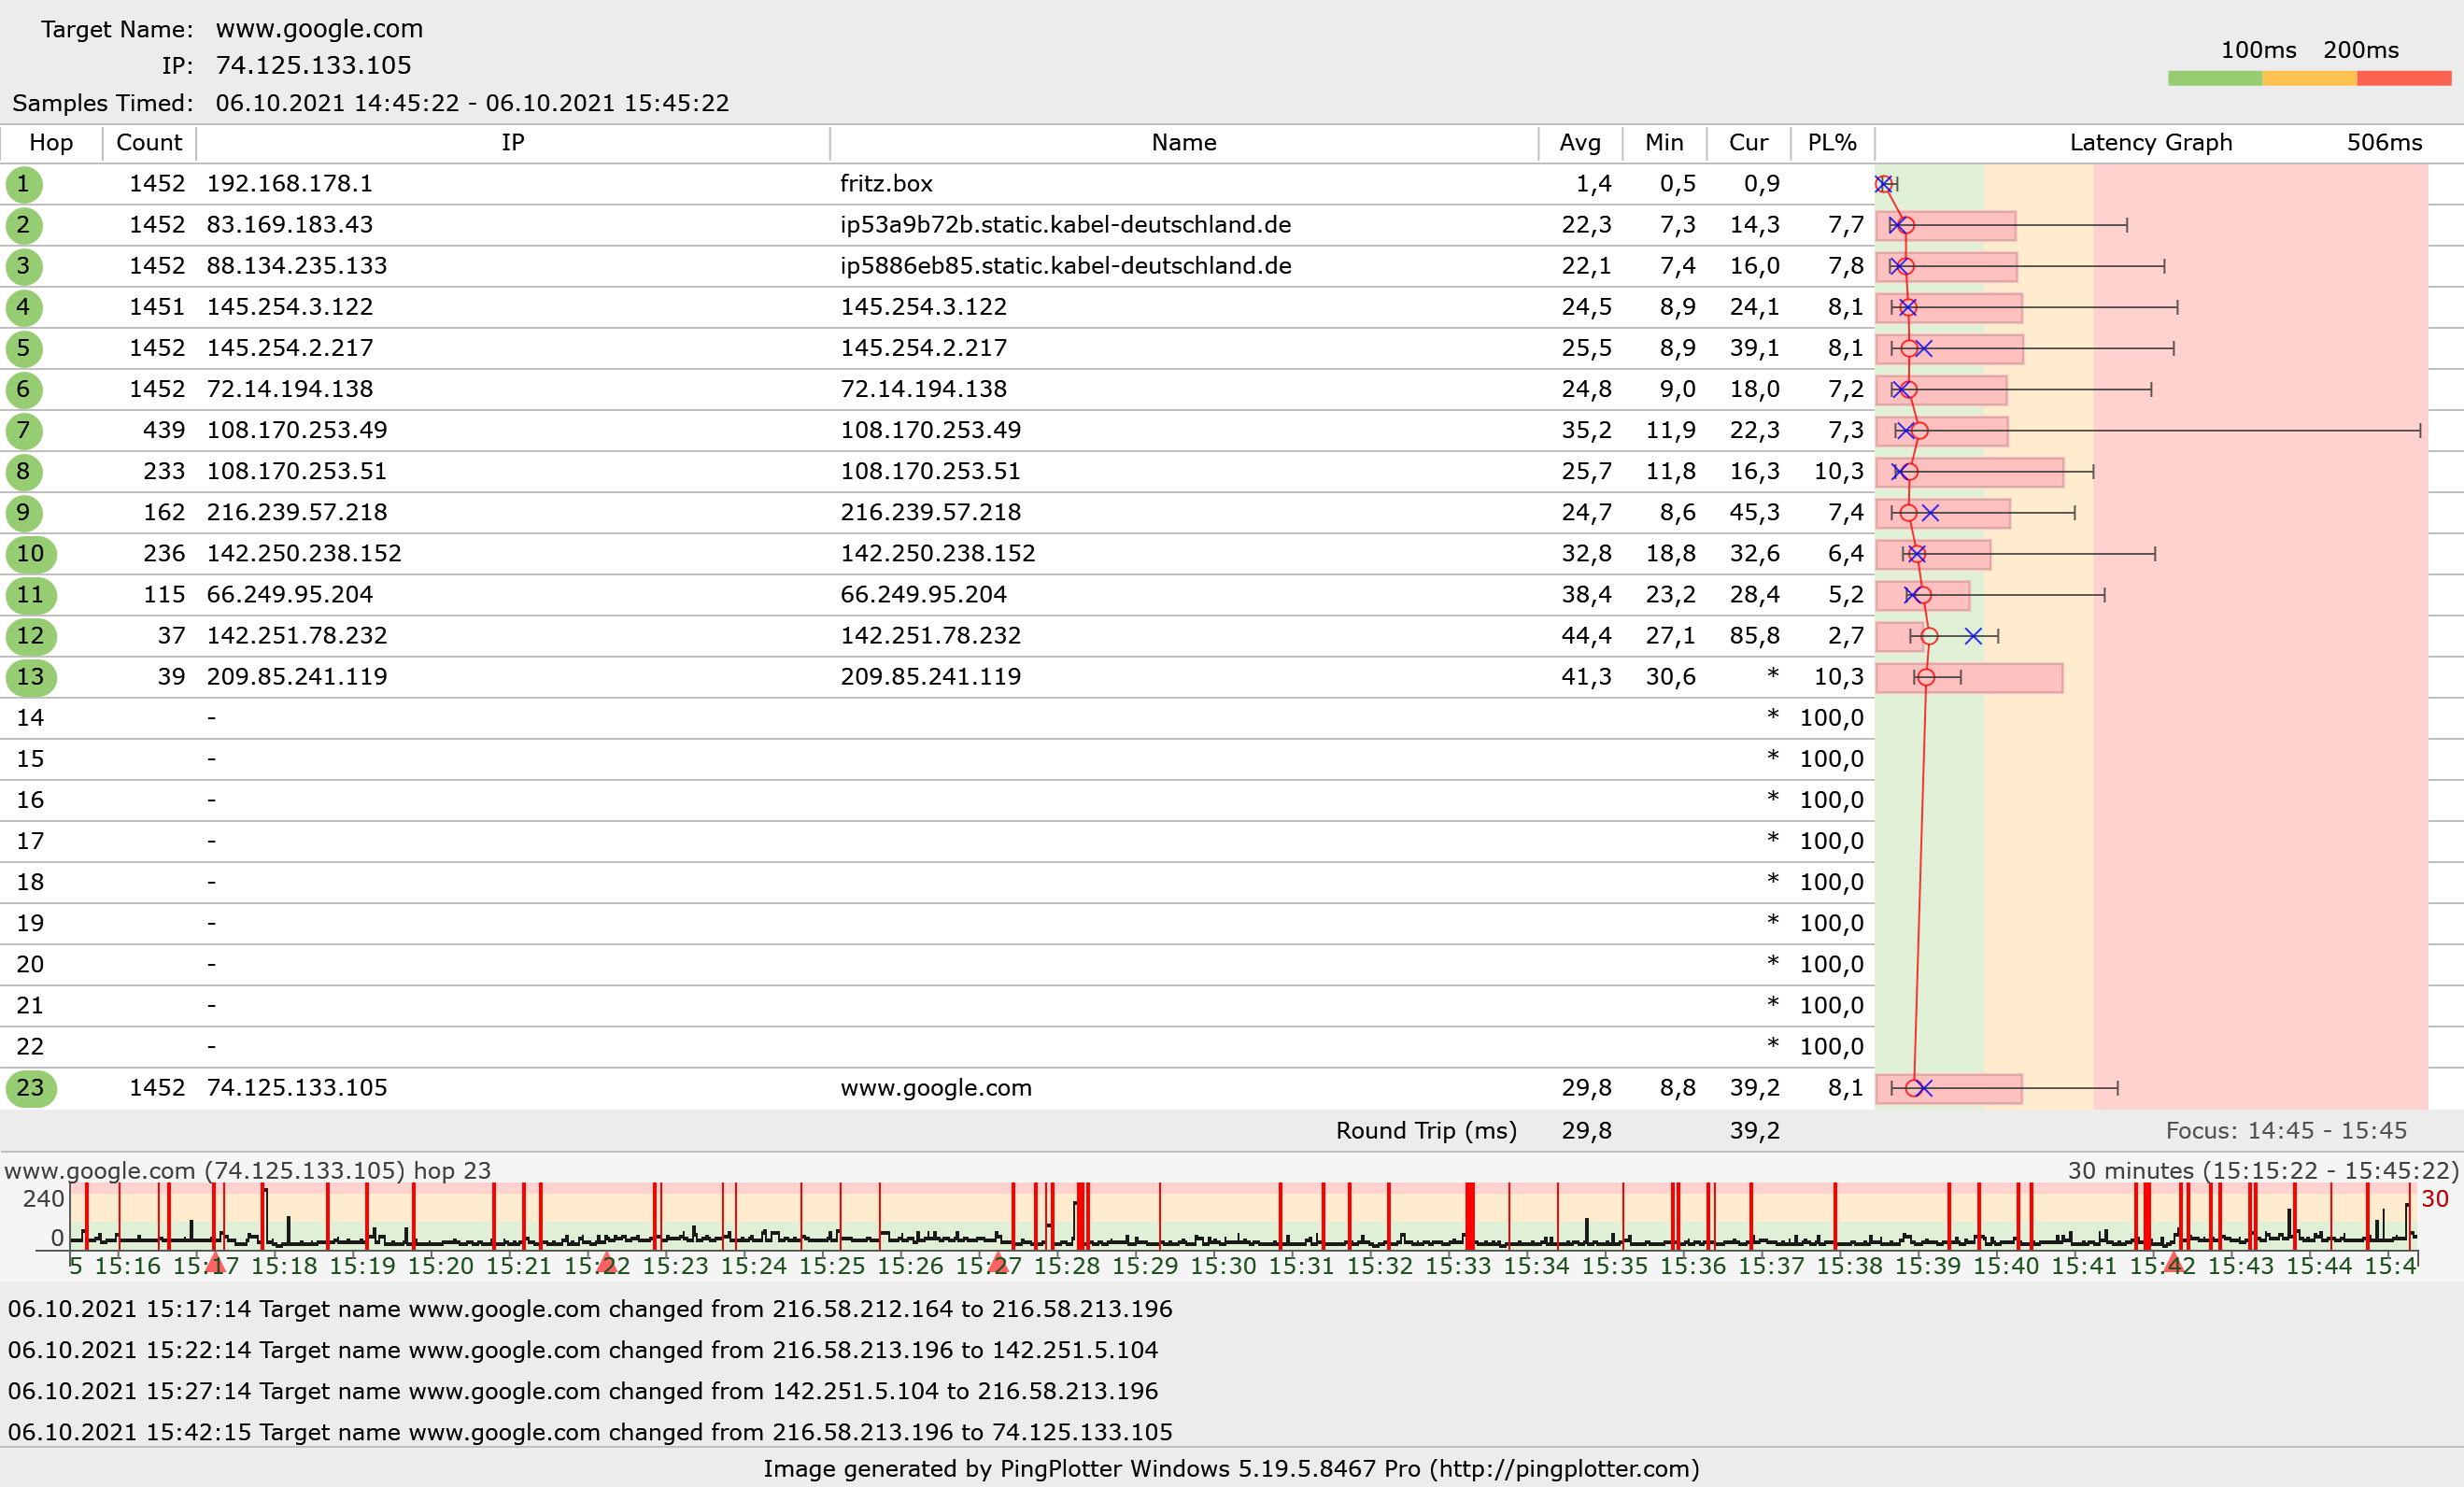
Task: Click red triangle marker near 15:22
Action: [606, 1264]
